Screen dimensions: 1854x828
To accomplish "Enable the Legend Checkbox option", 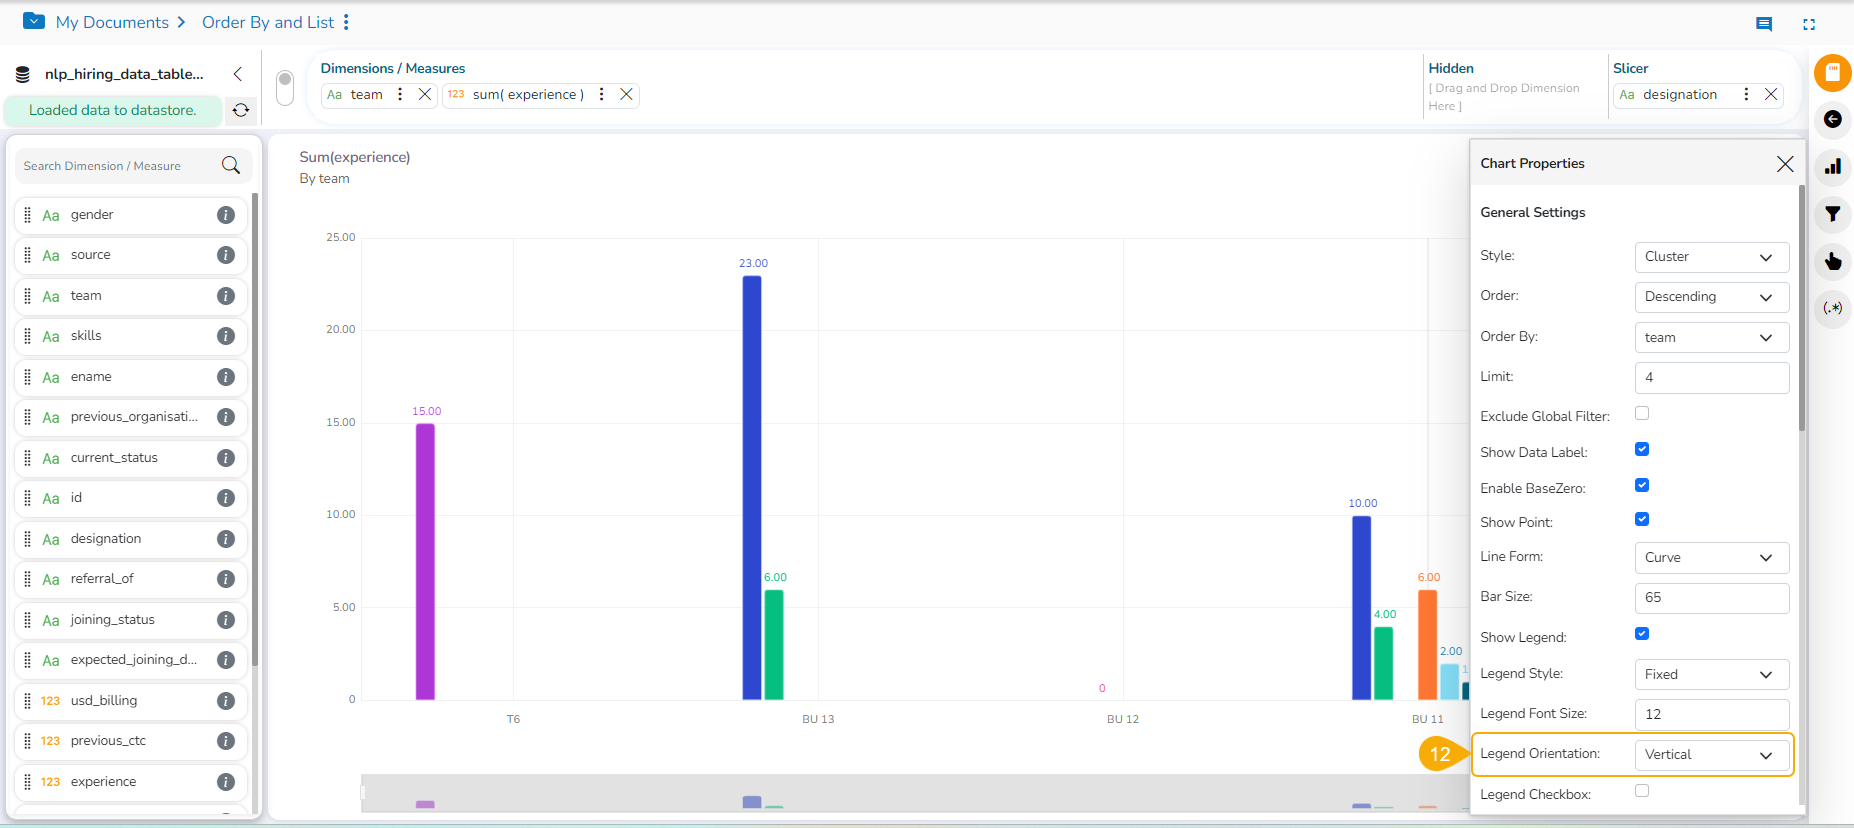I will [x=1642, y=791].
